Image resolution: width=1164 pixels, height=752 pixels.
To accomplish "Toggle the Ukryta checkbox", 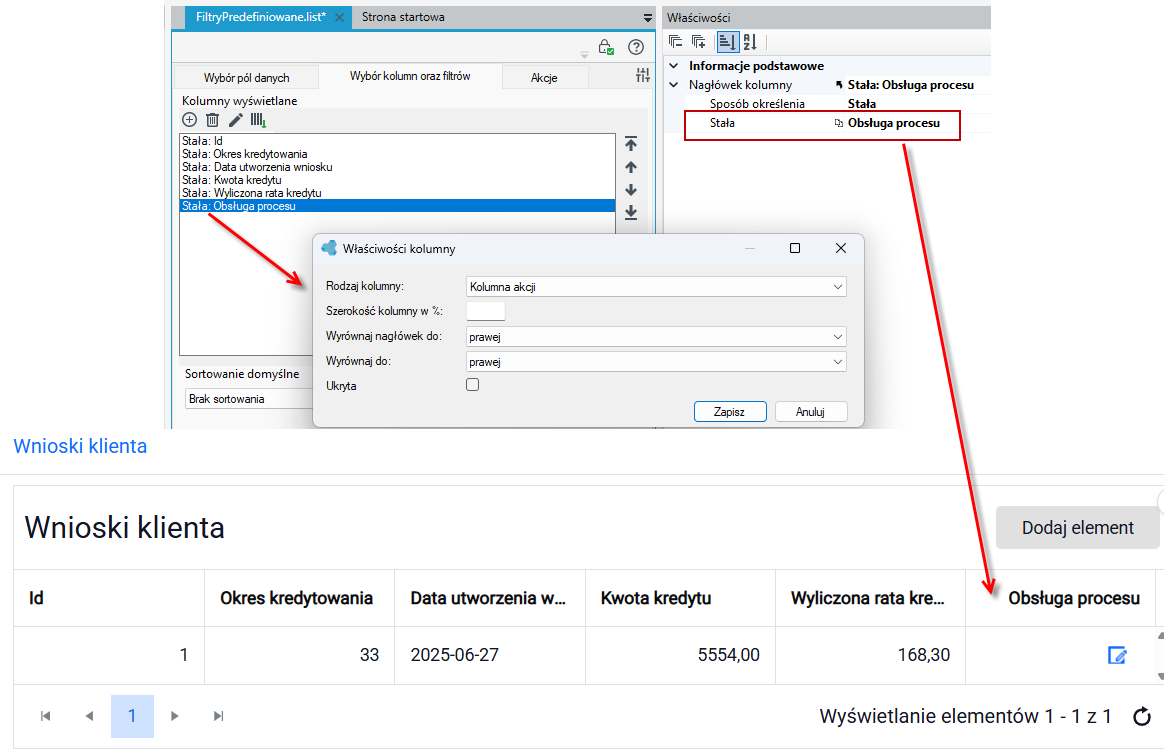I will 473,385.
